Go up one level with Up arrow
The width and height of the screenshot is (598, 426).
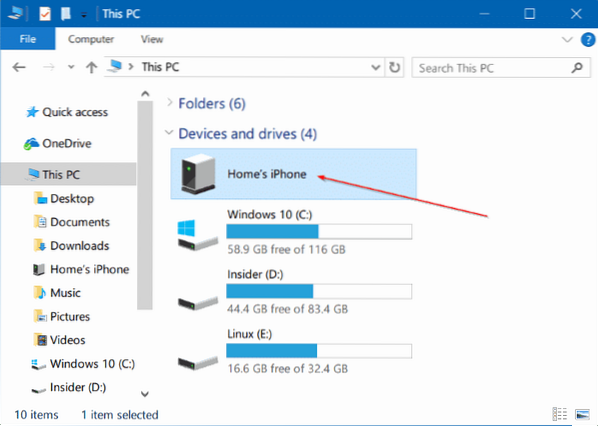91,68
